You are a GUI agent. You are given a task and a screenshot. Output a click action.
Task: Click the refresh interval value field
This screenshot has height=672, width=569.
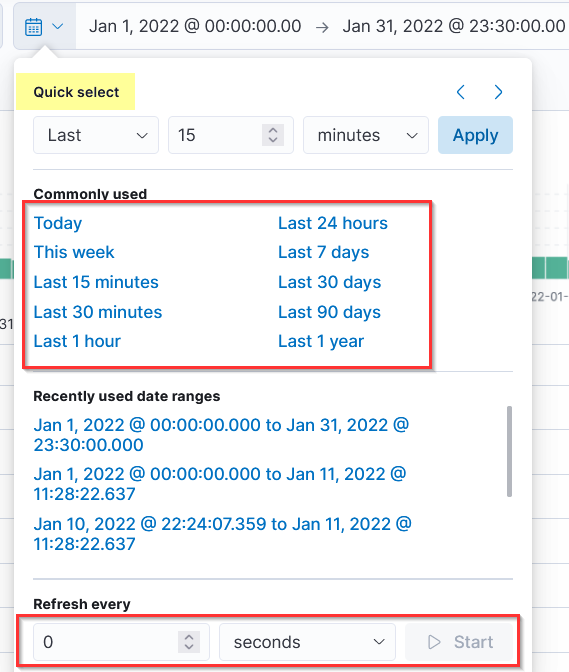click(x=121, y=642)
